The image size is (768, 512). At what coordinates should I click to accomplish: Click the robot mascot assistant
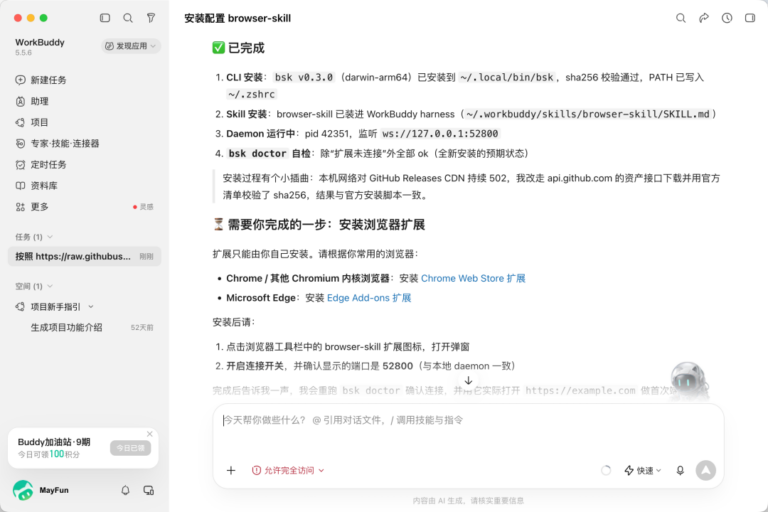click(x=689, y=380)
